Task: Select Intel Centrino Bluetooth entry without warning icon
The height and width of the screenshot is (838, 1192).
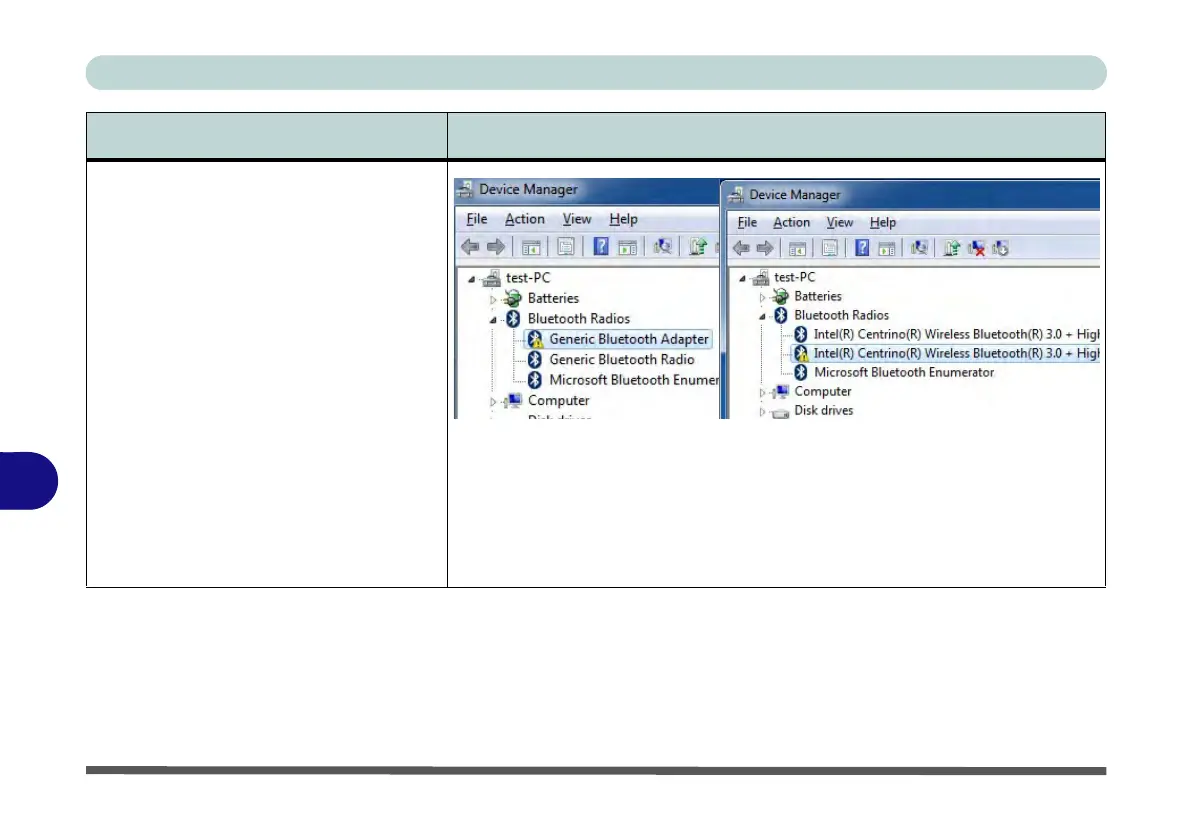Action: (x=956, y=335)
